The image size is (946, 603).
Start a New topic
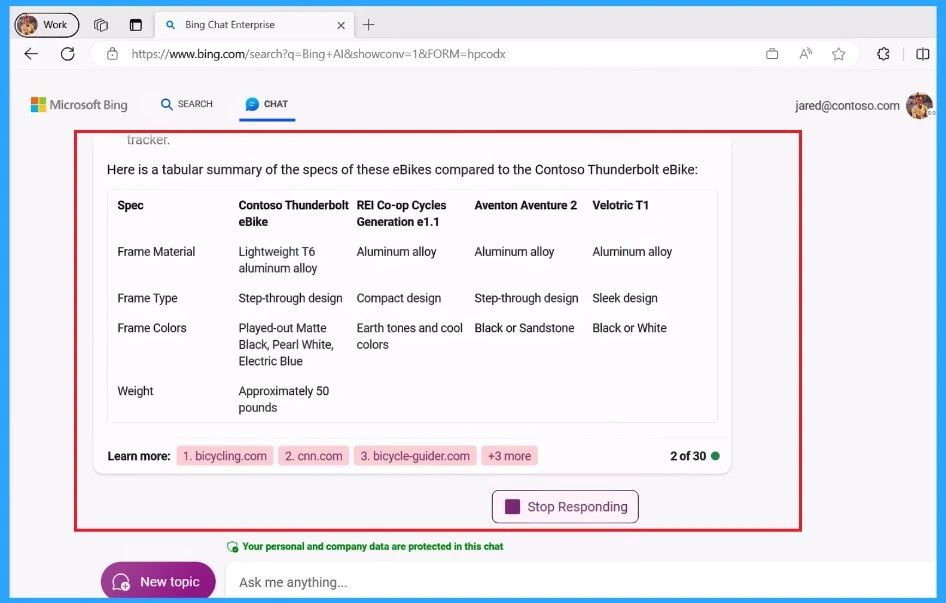(x=158, y=581)
